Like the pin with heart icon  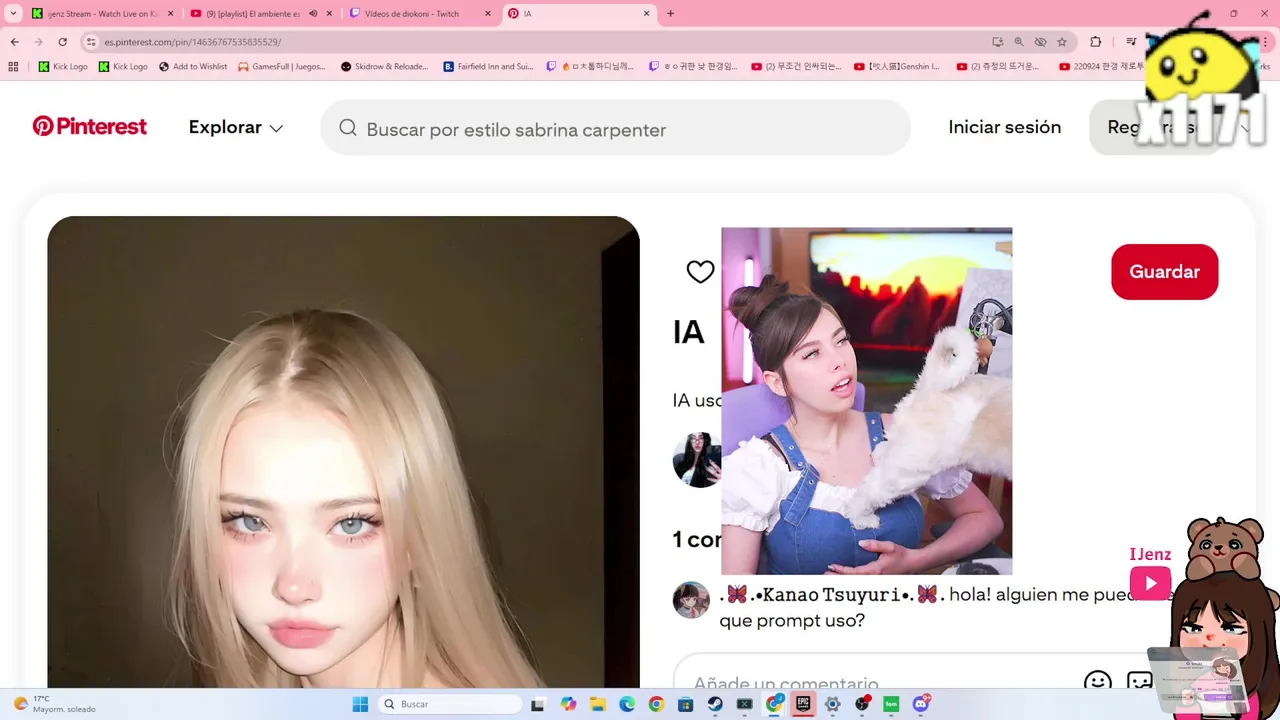tap(700, 272)
